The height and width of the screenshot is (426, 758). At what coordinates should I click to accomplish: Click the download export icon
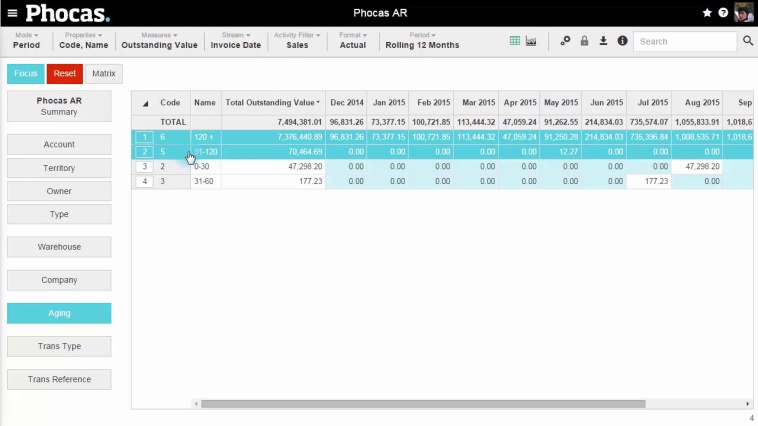click(x=603, y=41)
